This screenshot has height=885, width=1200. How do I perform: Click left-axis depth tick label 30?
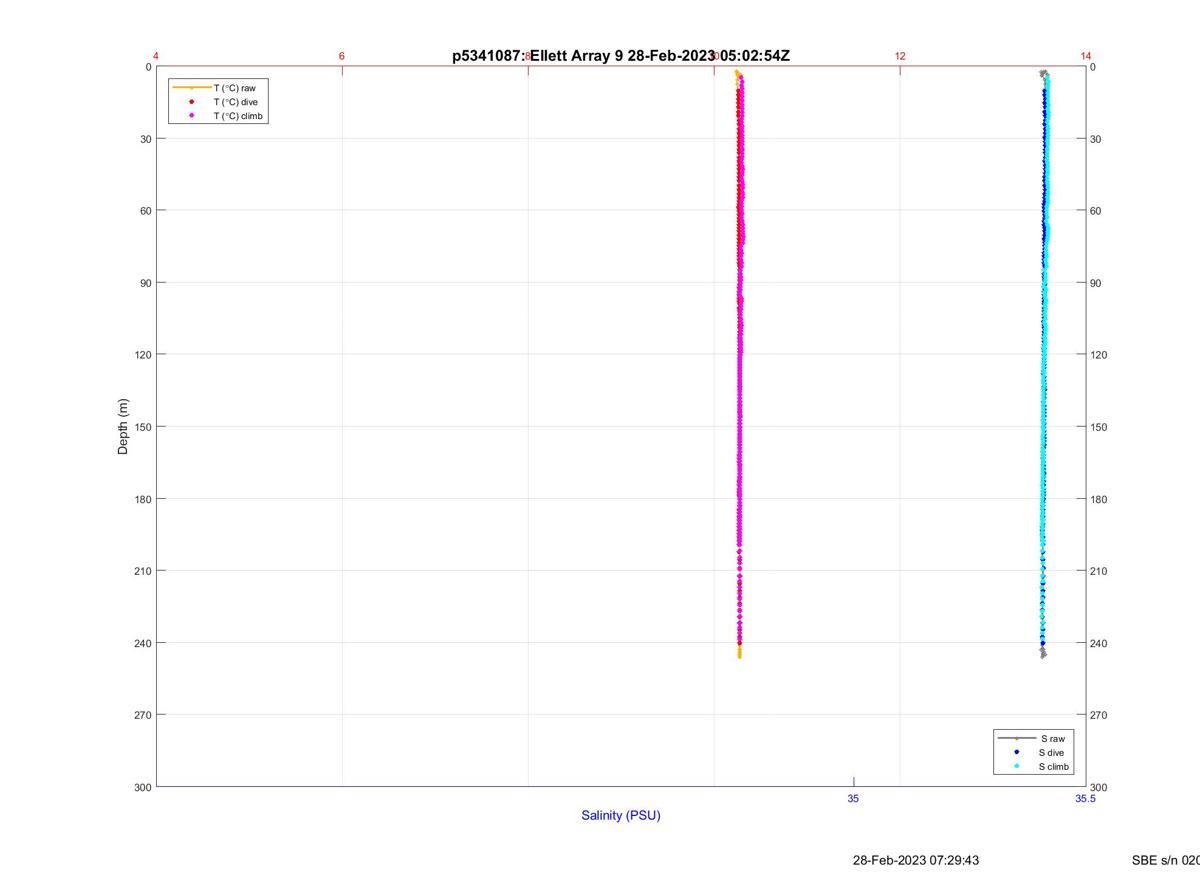[145, 139]
